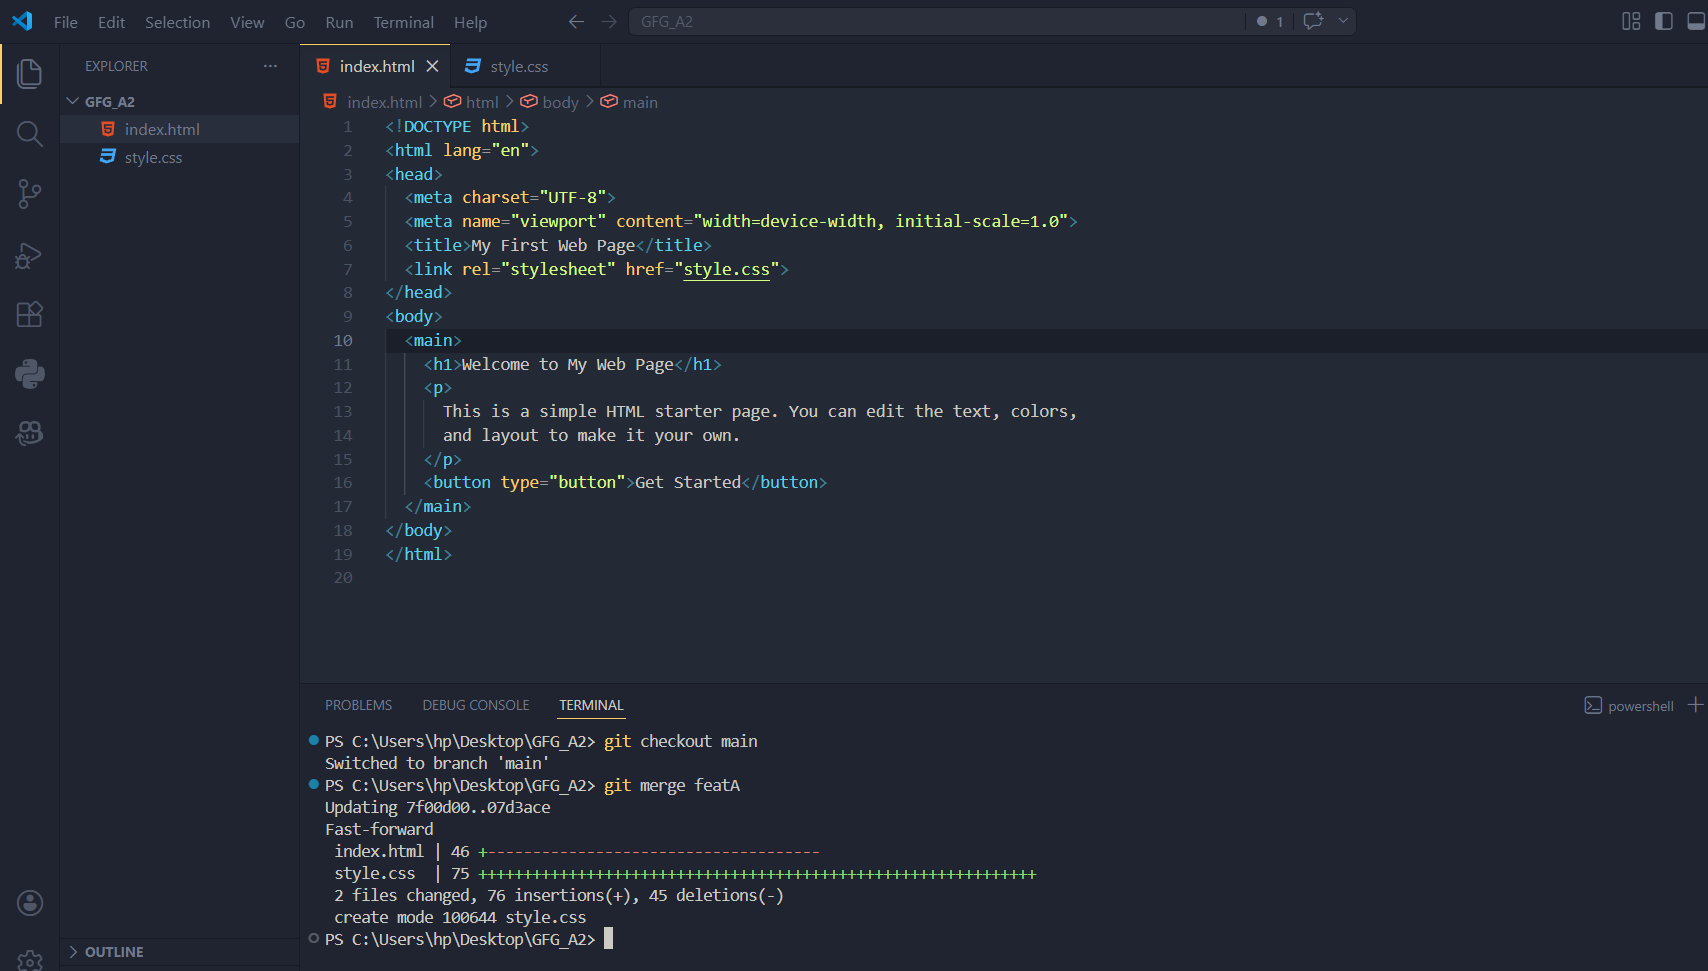Select the TERMINAL panel tab

tap(591, 705)
